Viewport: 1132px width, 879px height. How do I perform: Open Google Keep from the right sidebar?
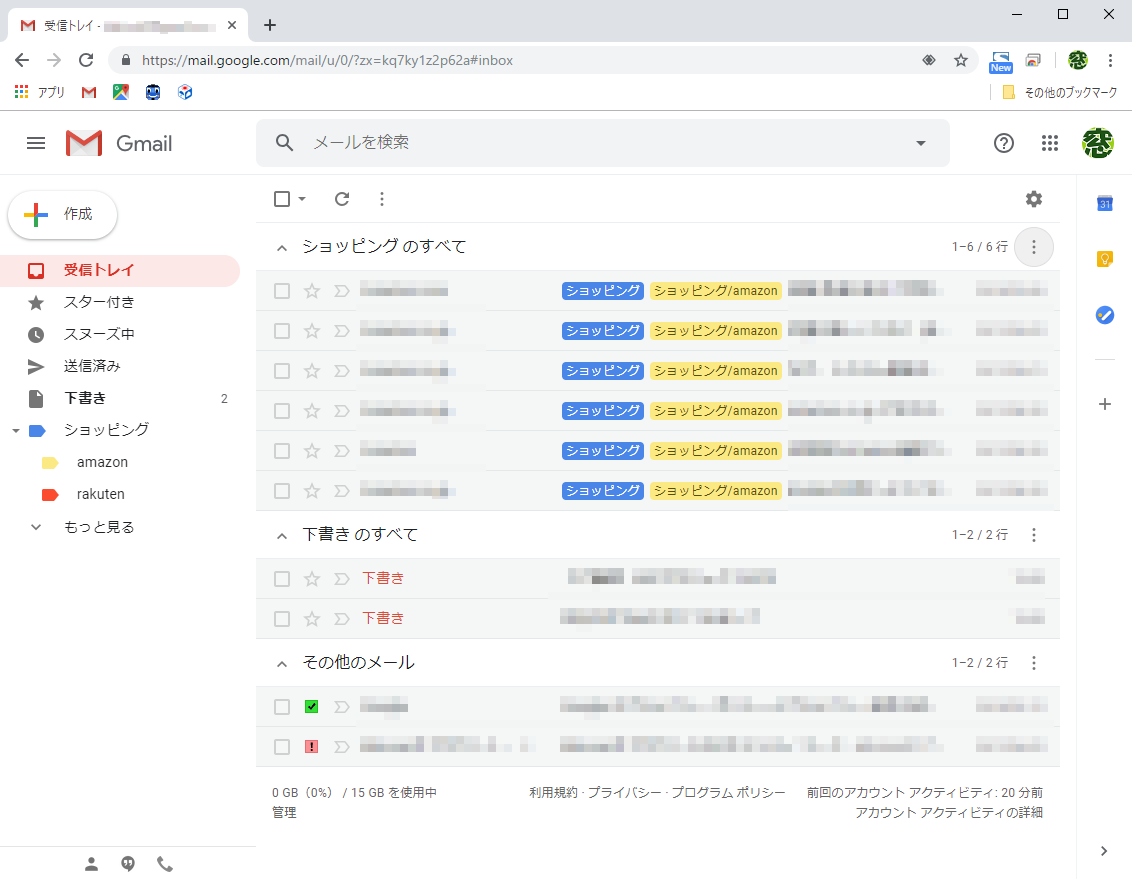(x=1104, y=259)
